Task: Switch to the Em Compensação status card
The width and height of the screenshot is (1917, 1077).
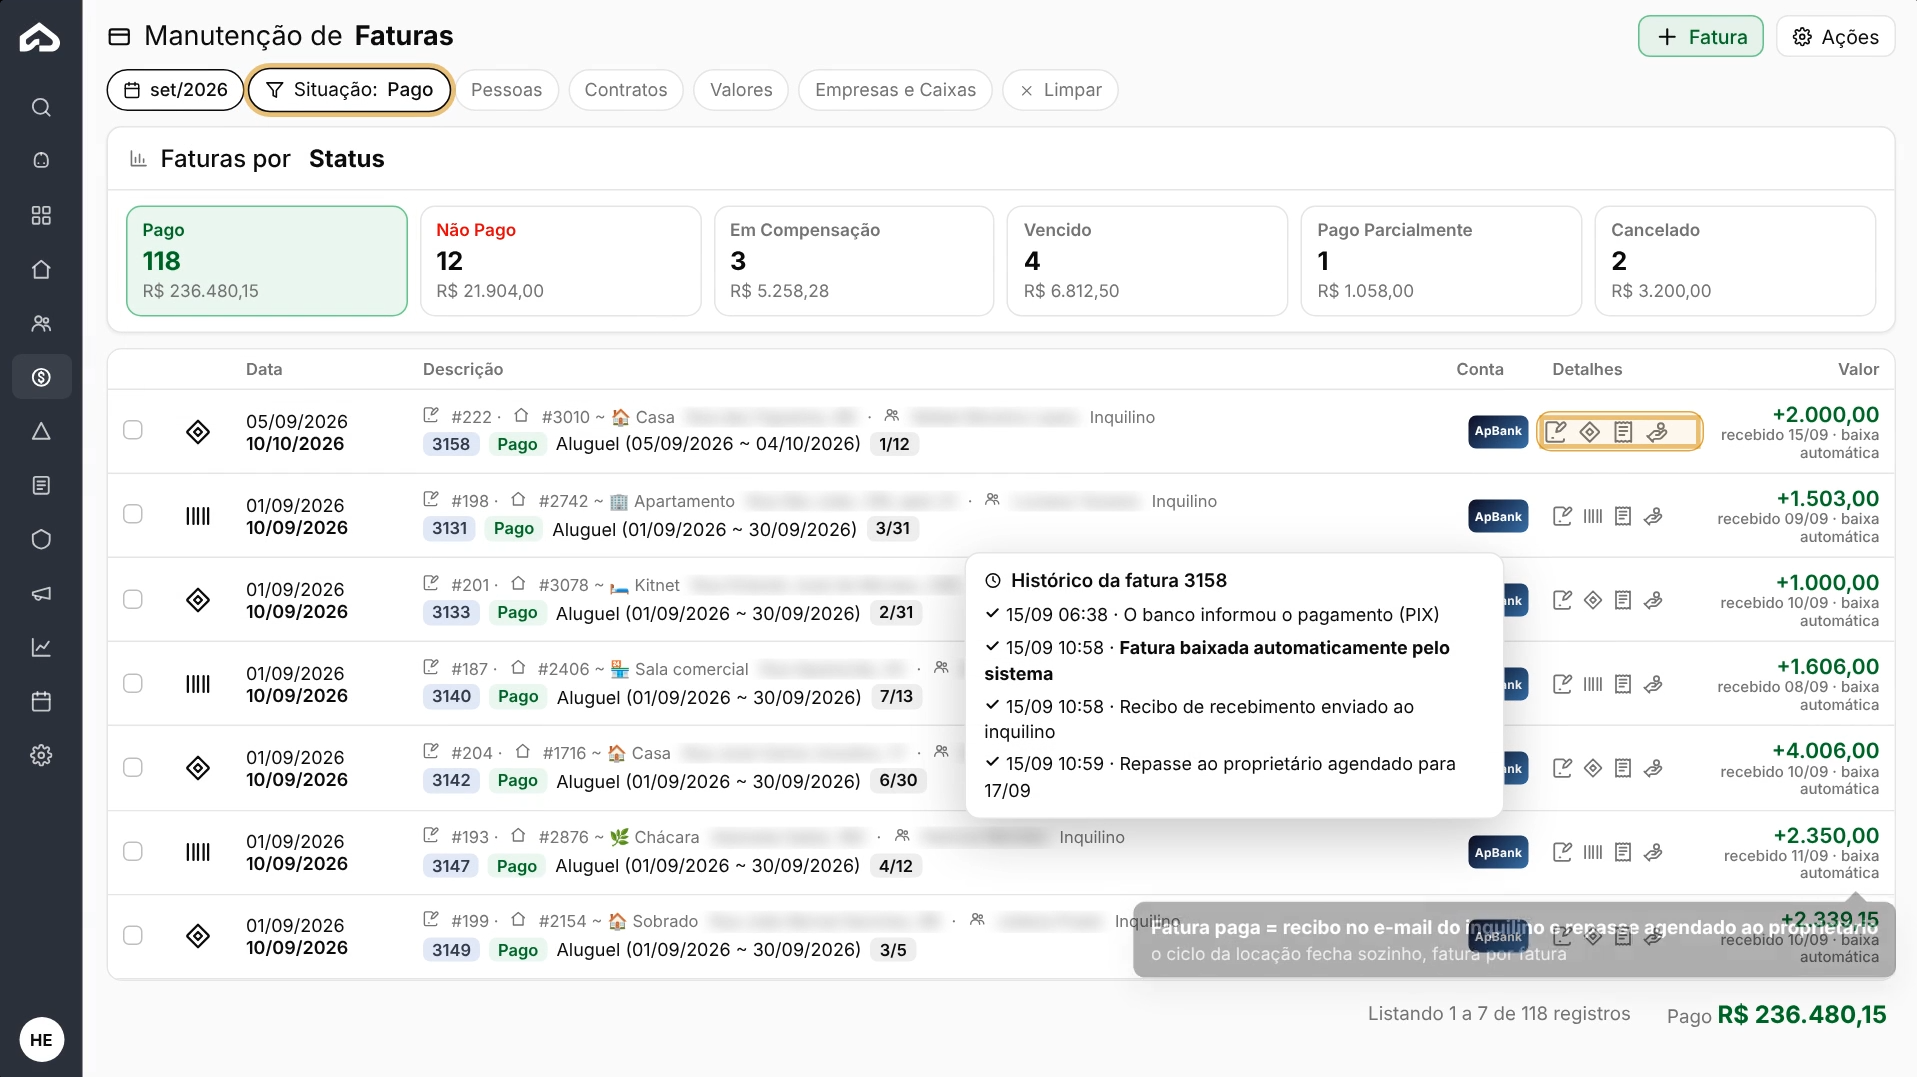Action: click(854, 261)
